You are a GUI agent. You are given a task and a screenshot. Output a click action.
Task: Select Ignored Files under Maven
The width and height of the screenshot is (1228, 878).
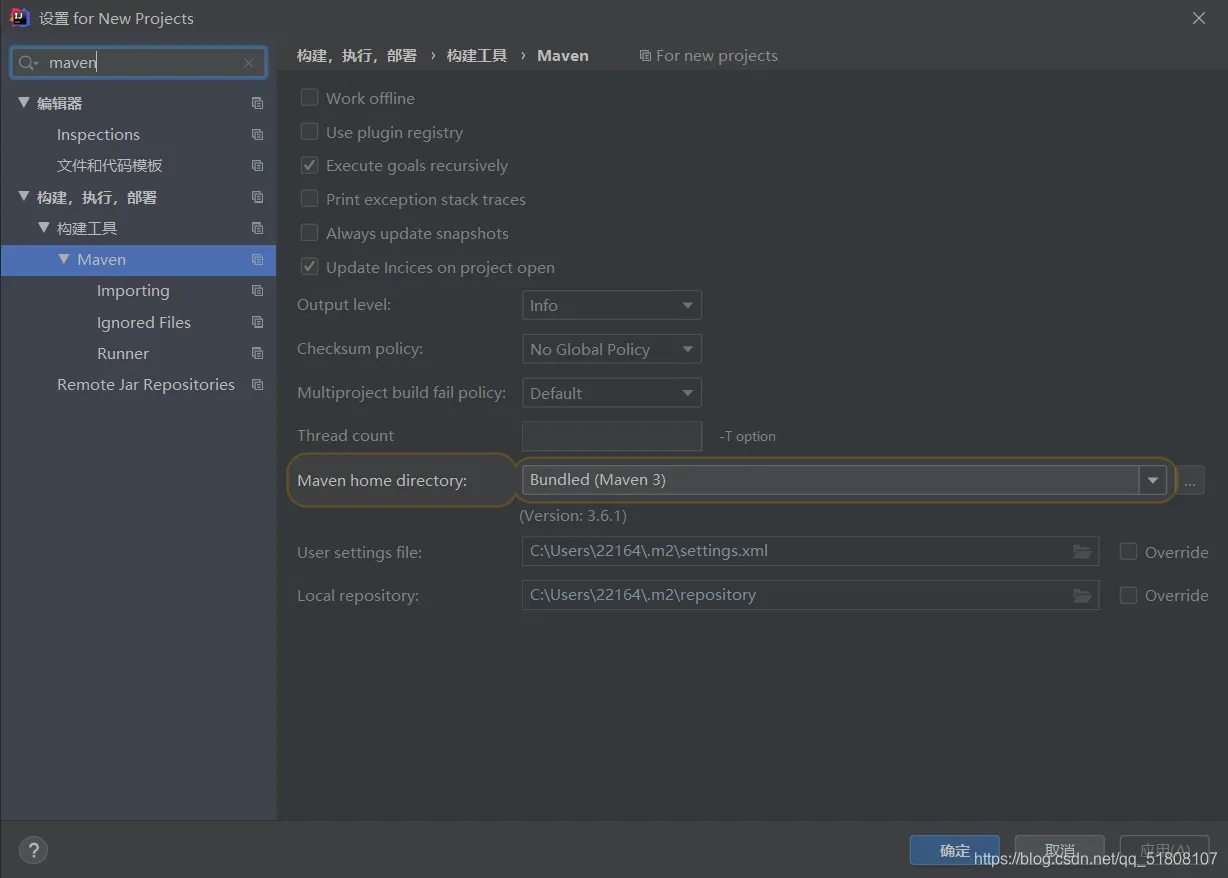coord(143,322)
